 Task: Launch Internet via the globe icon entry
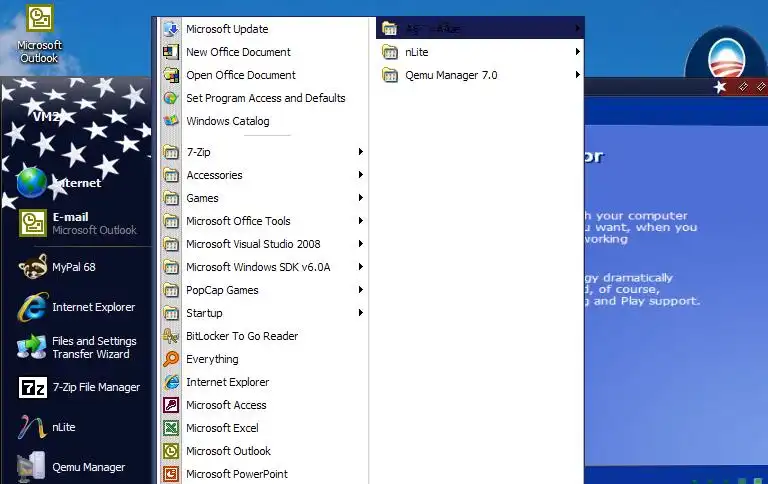pos(60,183)
